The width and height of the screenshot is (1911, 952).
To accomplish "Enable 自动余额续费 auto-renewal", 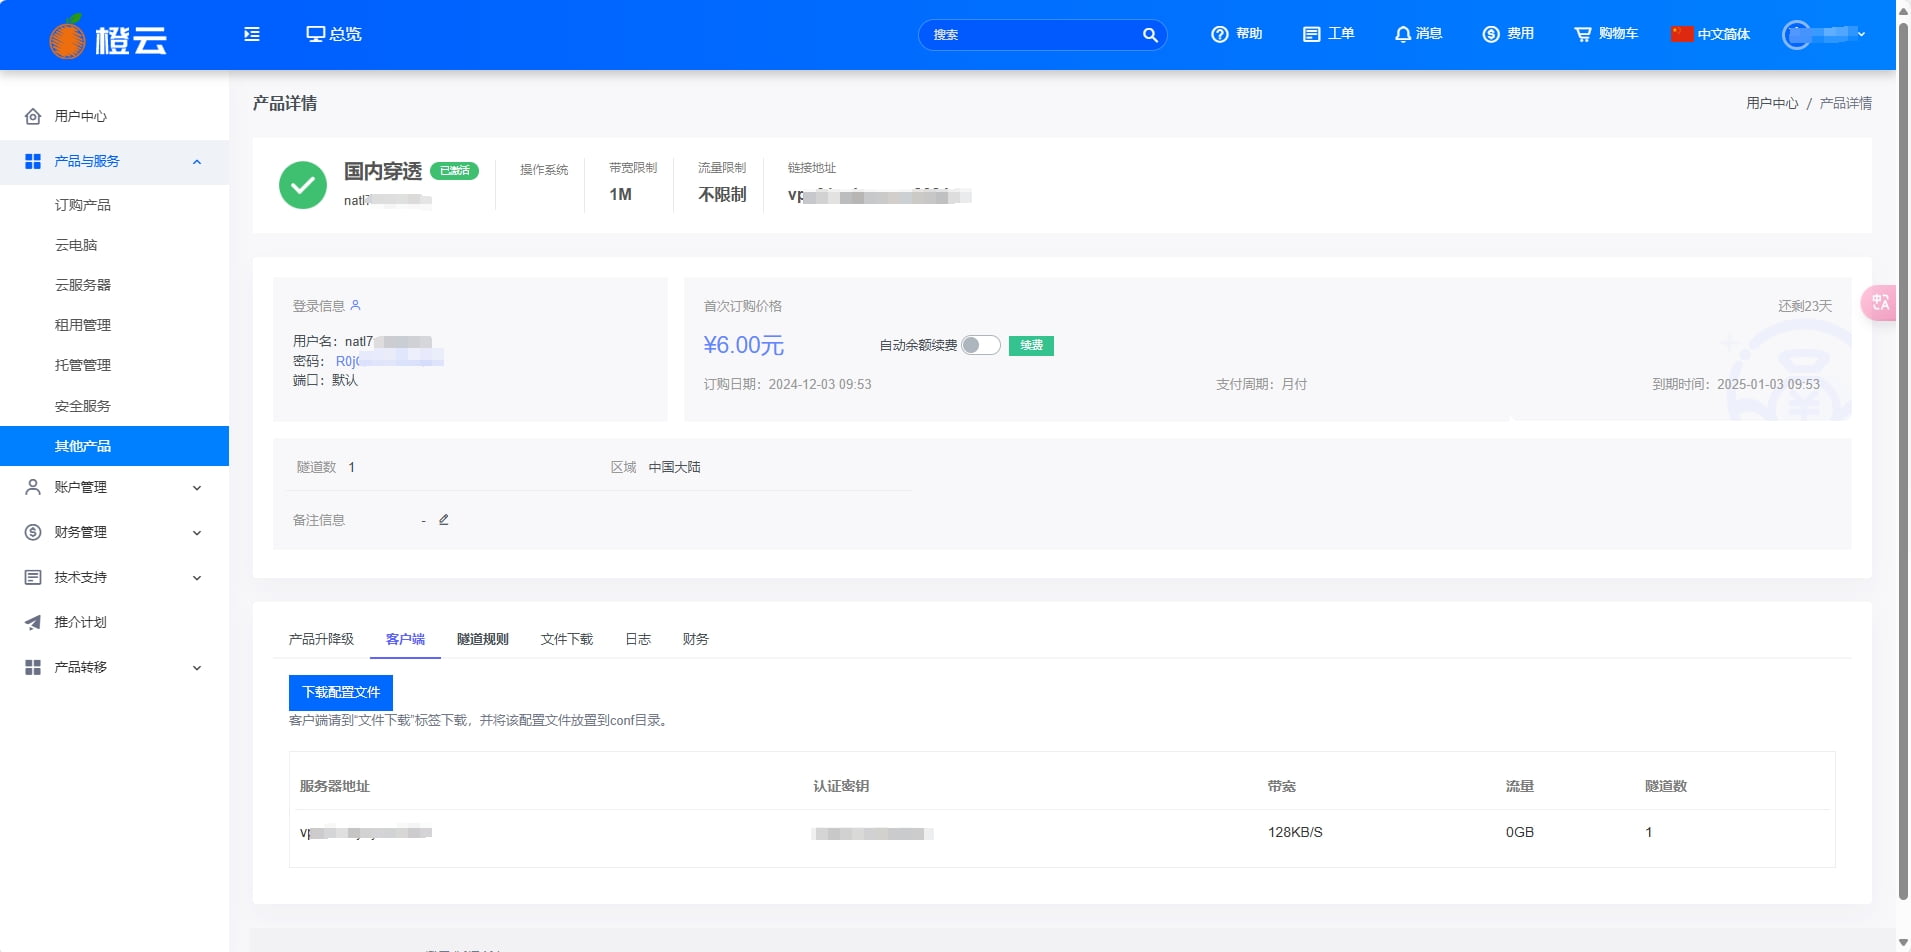I will click(x=980, y=345).
